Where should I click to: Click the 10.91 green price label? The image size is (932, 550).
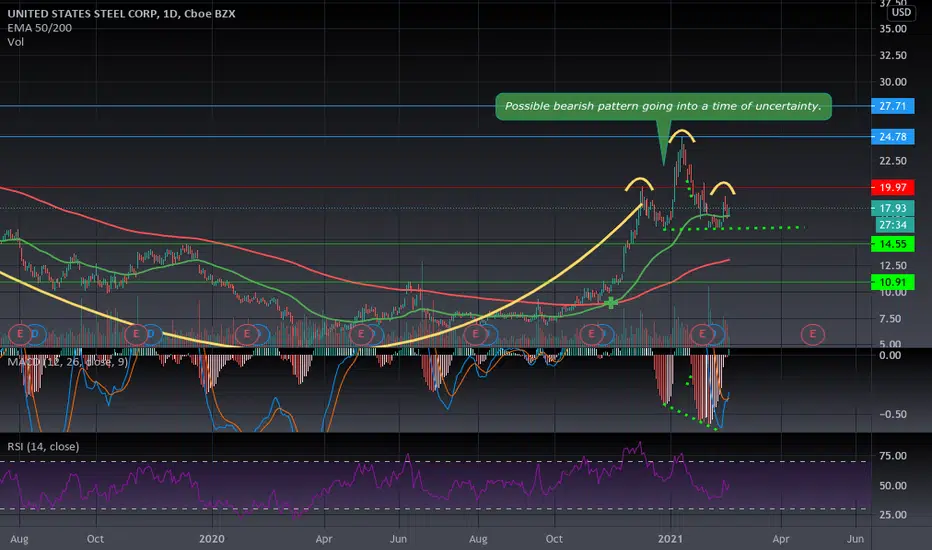coord(893,282)
